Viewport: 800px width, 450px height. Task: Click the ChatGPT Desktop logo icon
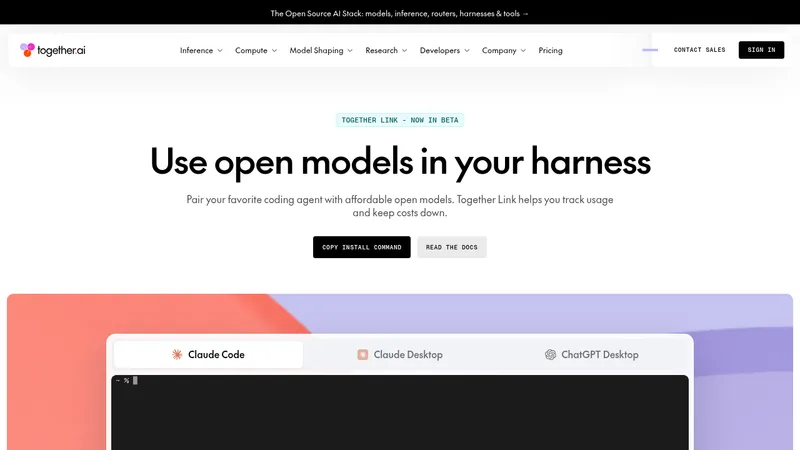click(550, 355)
